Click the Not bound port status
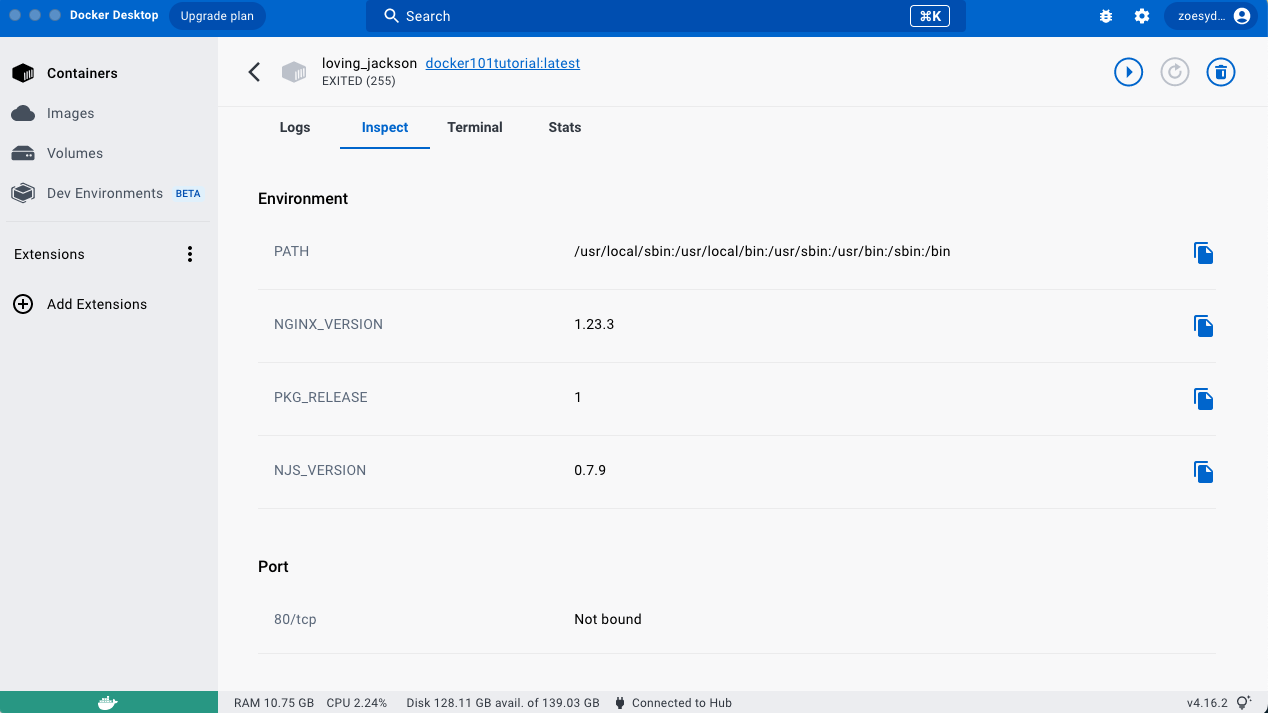The height and width of the screenshot is (713, 1268). coord(608,619)
